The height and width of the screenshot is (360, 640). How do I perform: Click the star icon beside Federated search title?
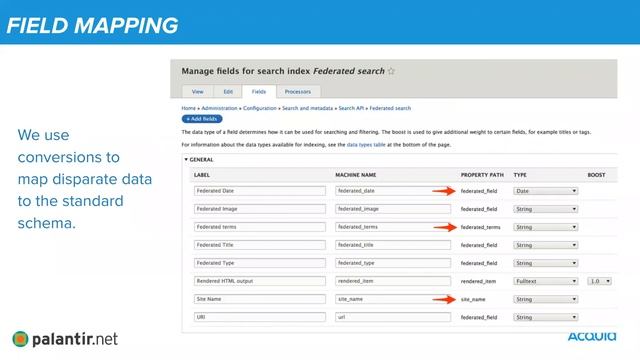click(391, 71)
